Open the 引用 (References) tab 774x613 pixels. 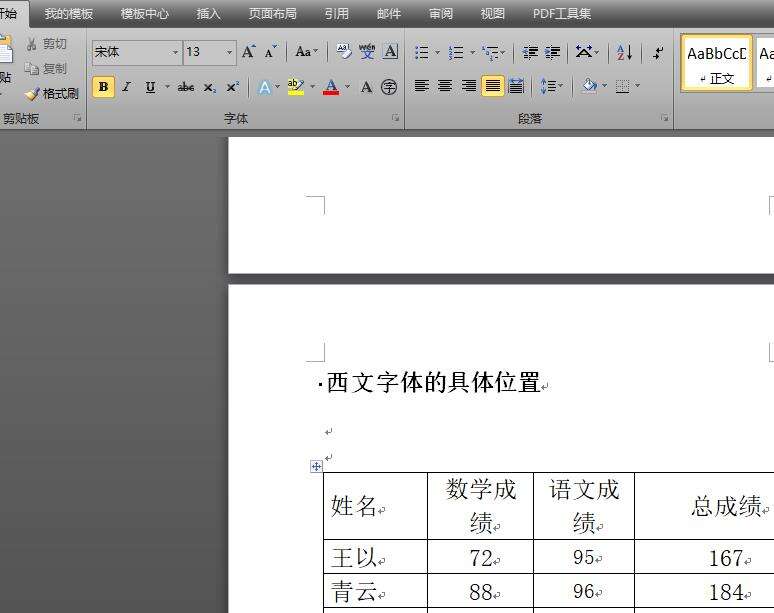tap(337, 14)
